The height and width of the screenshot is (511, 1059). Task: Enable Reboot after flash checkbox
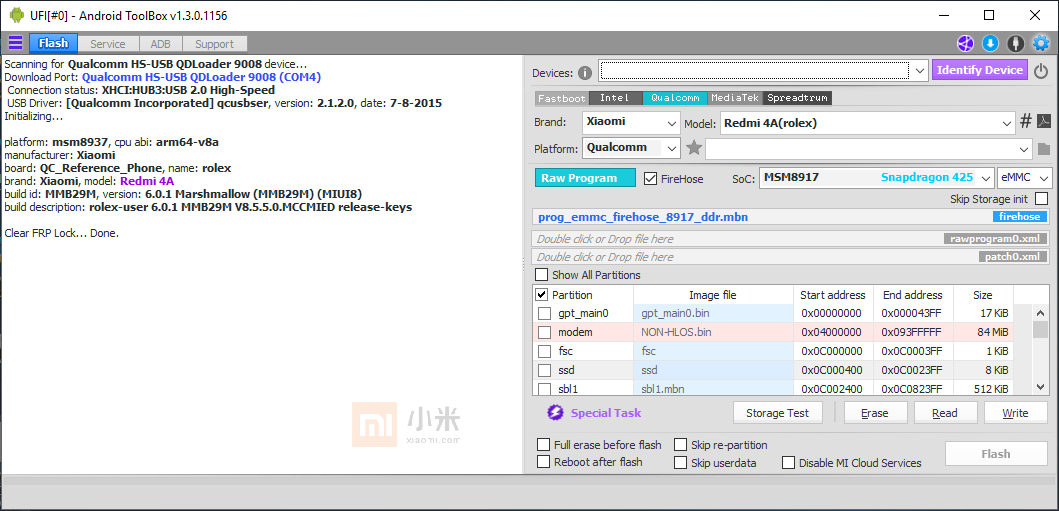tap(543, 462)
